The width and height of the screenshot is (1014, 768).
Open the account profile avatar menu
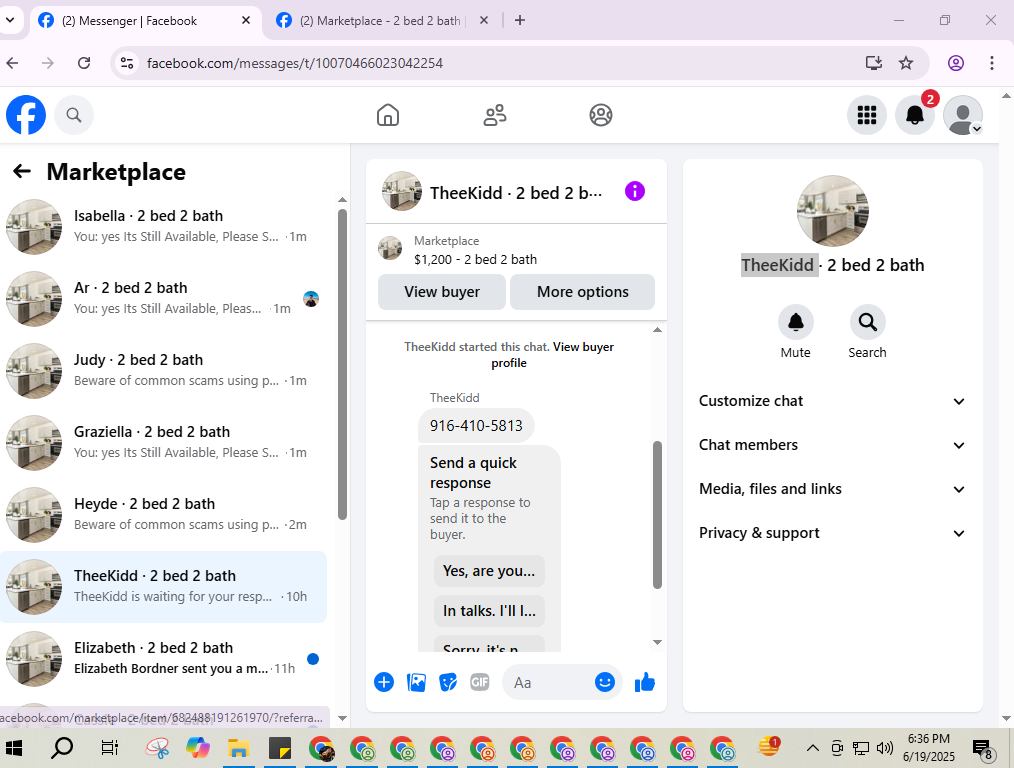tap(963, 115)
